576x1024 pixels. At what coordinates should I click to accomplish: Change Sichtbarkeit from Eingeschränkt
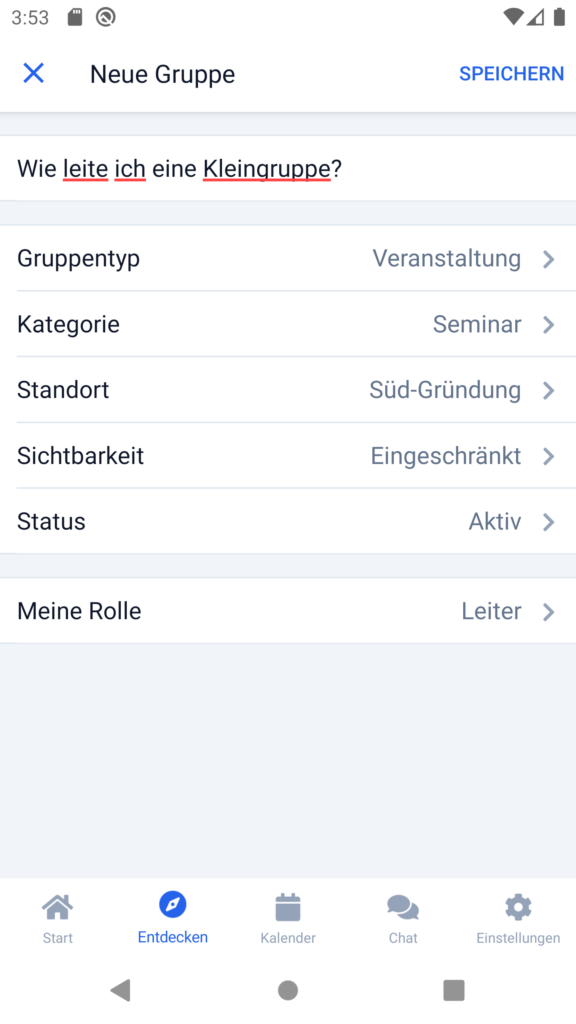[x=288, y=456]
